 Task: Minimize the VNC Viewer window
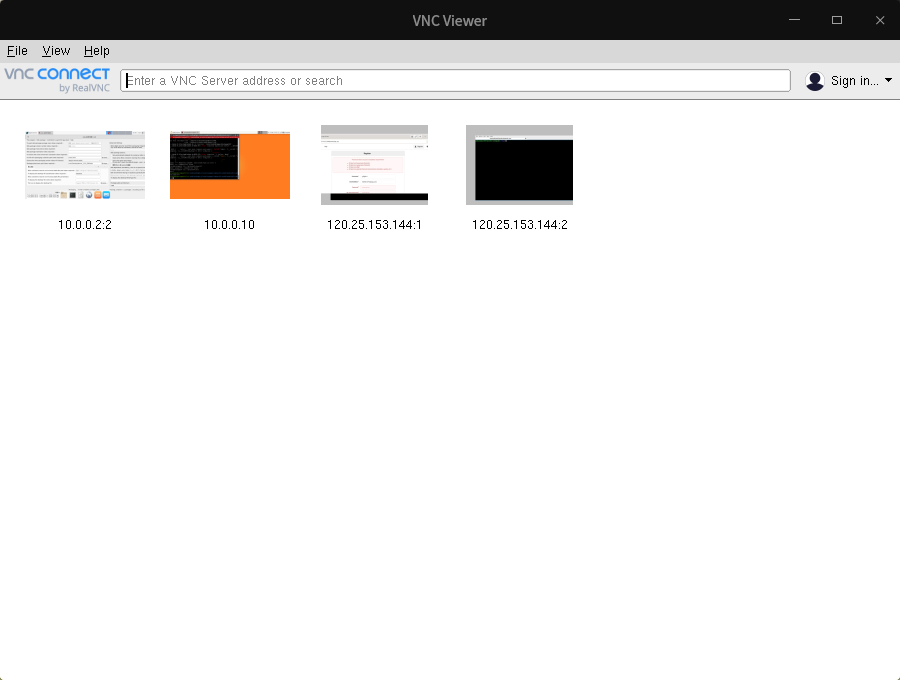(x=794, y=19)
